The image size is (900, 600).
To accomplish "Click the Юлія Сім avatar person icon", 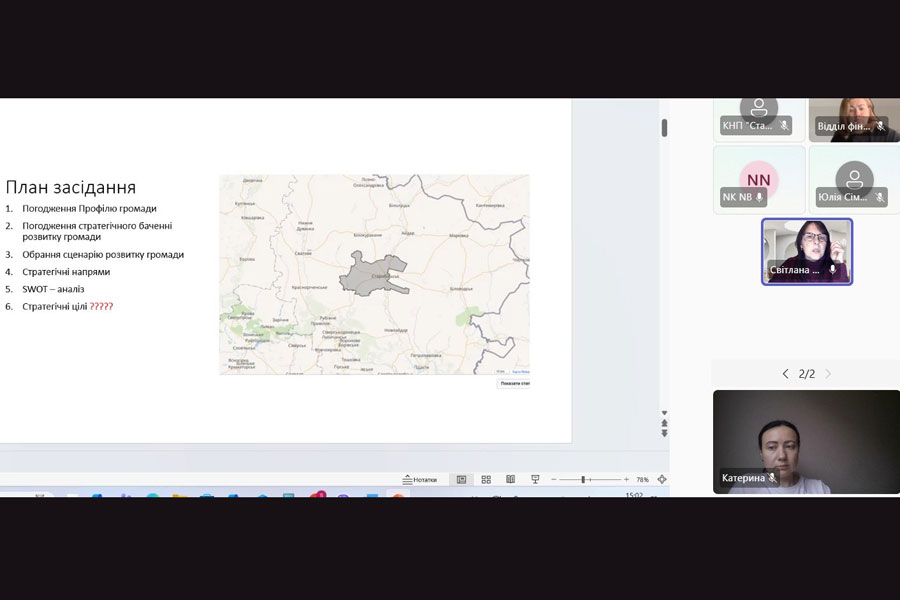I will tap(854, 179).
